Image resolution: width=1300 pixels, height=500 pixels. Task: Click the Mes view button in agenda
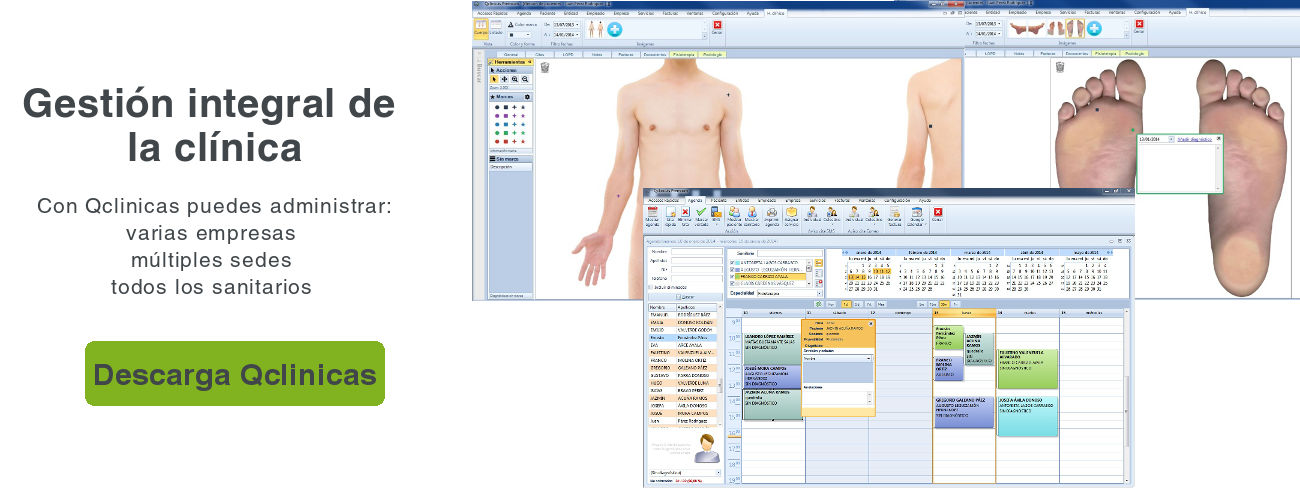881,304
